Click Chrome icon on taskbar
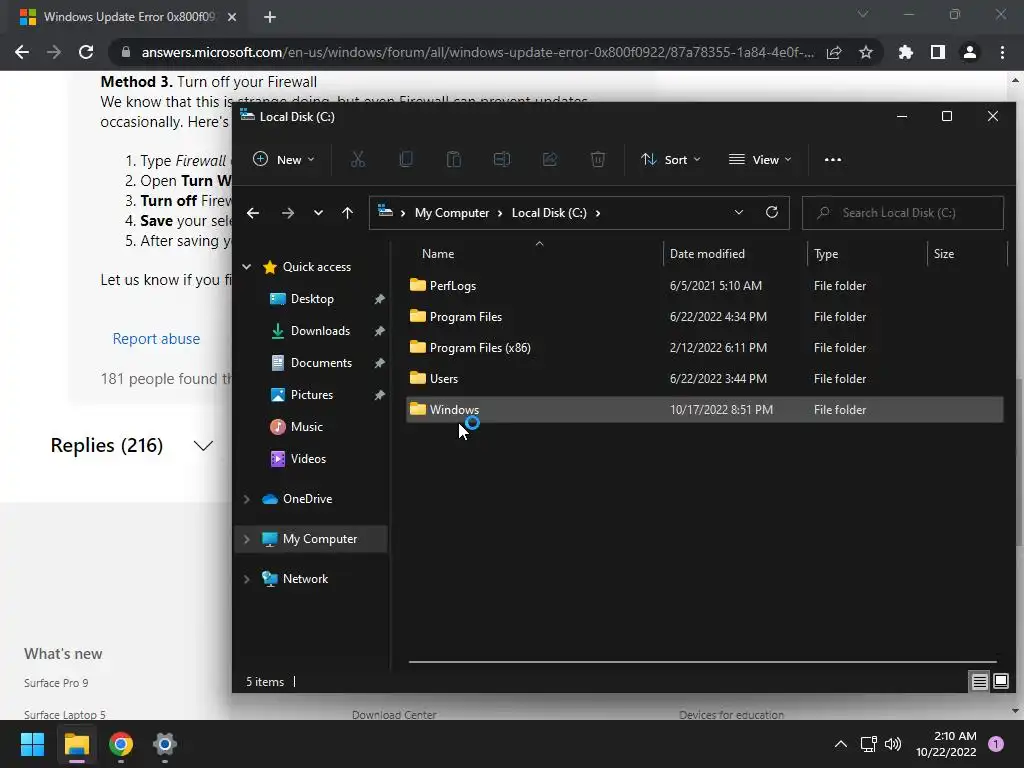 click(121, 744)
